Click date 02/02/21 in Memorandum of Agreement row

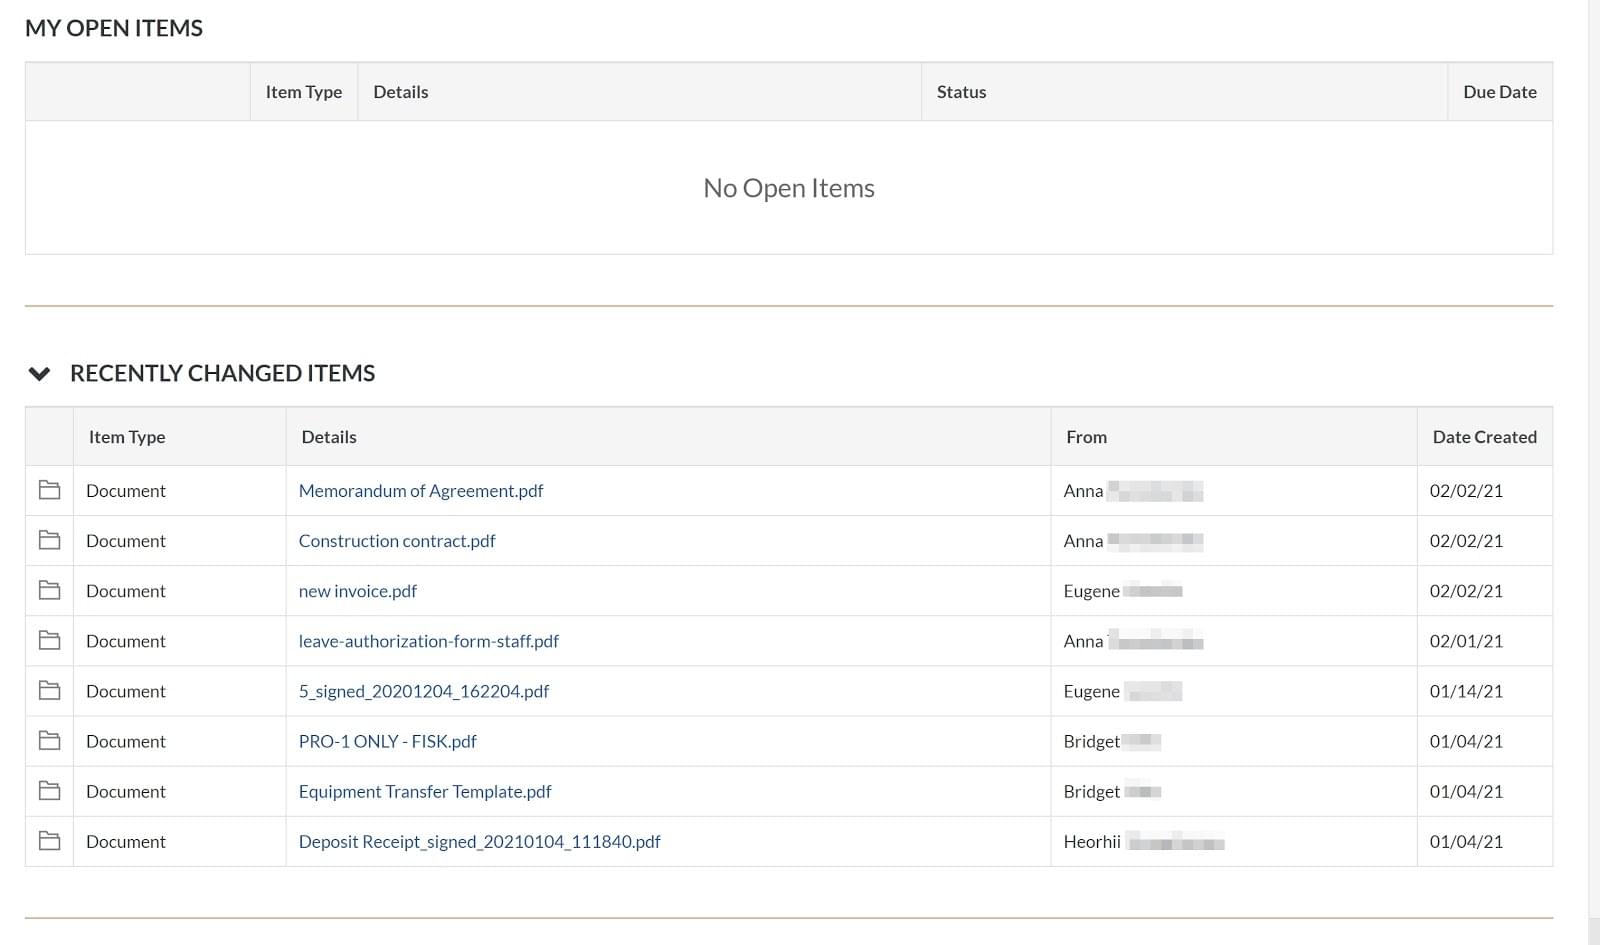coord(1466,491)
